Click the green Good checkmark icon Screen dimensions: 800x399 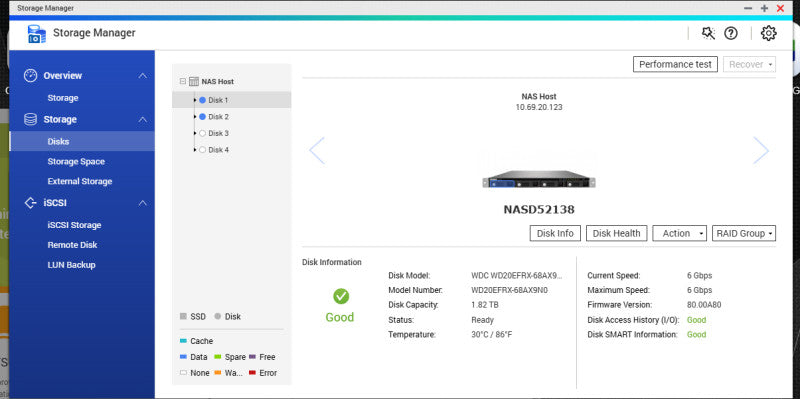(x=341, y=296)
